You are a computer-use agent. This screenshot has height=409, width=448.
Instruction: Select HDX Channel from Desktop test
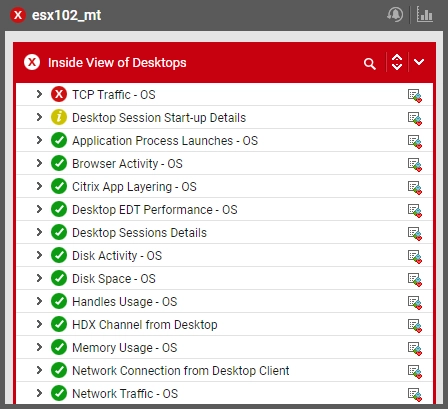click(145, 325)
